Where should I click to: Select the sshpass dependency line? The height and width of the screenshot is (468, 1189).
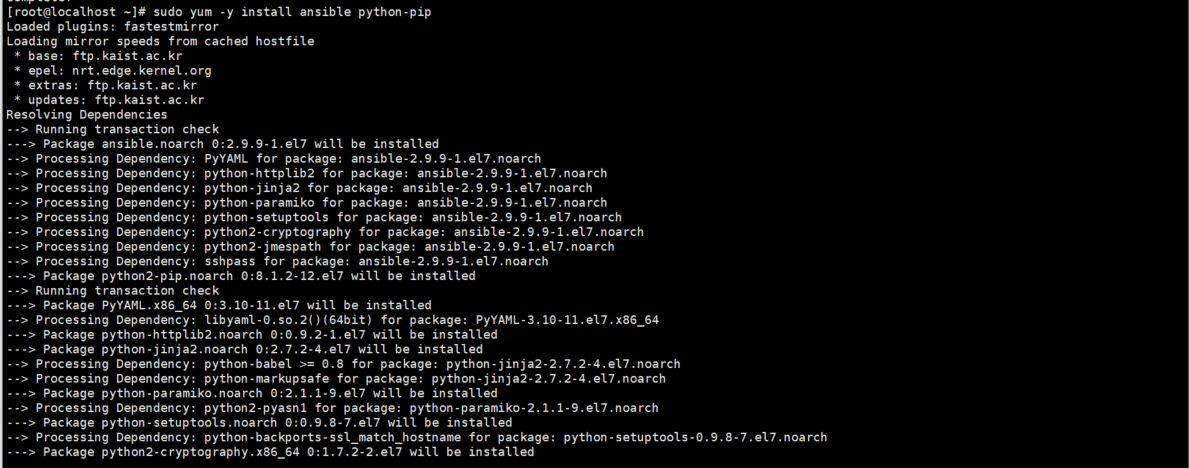coord(278,261)
